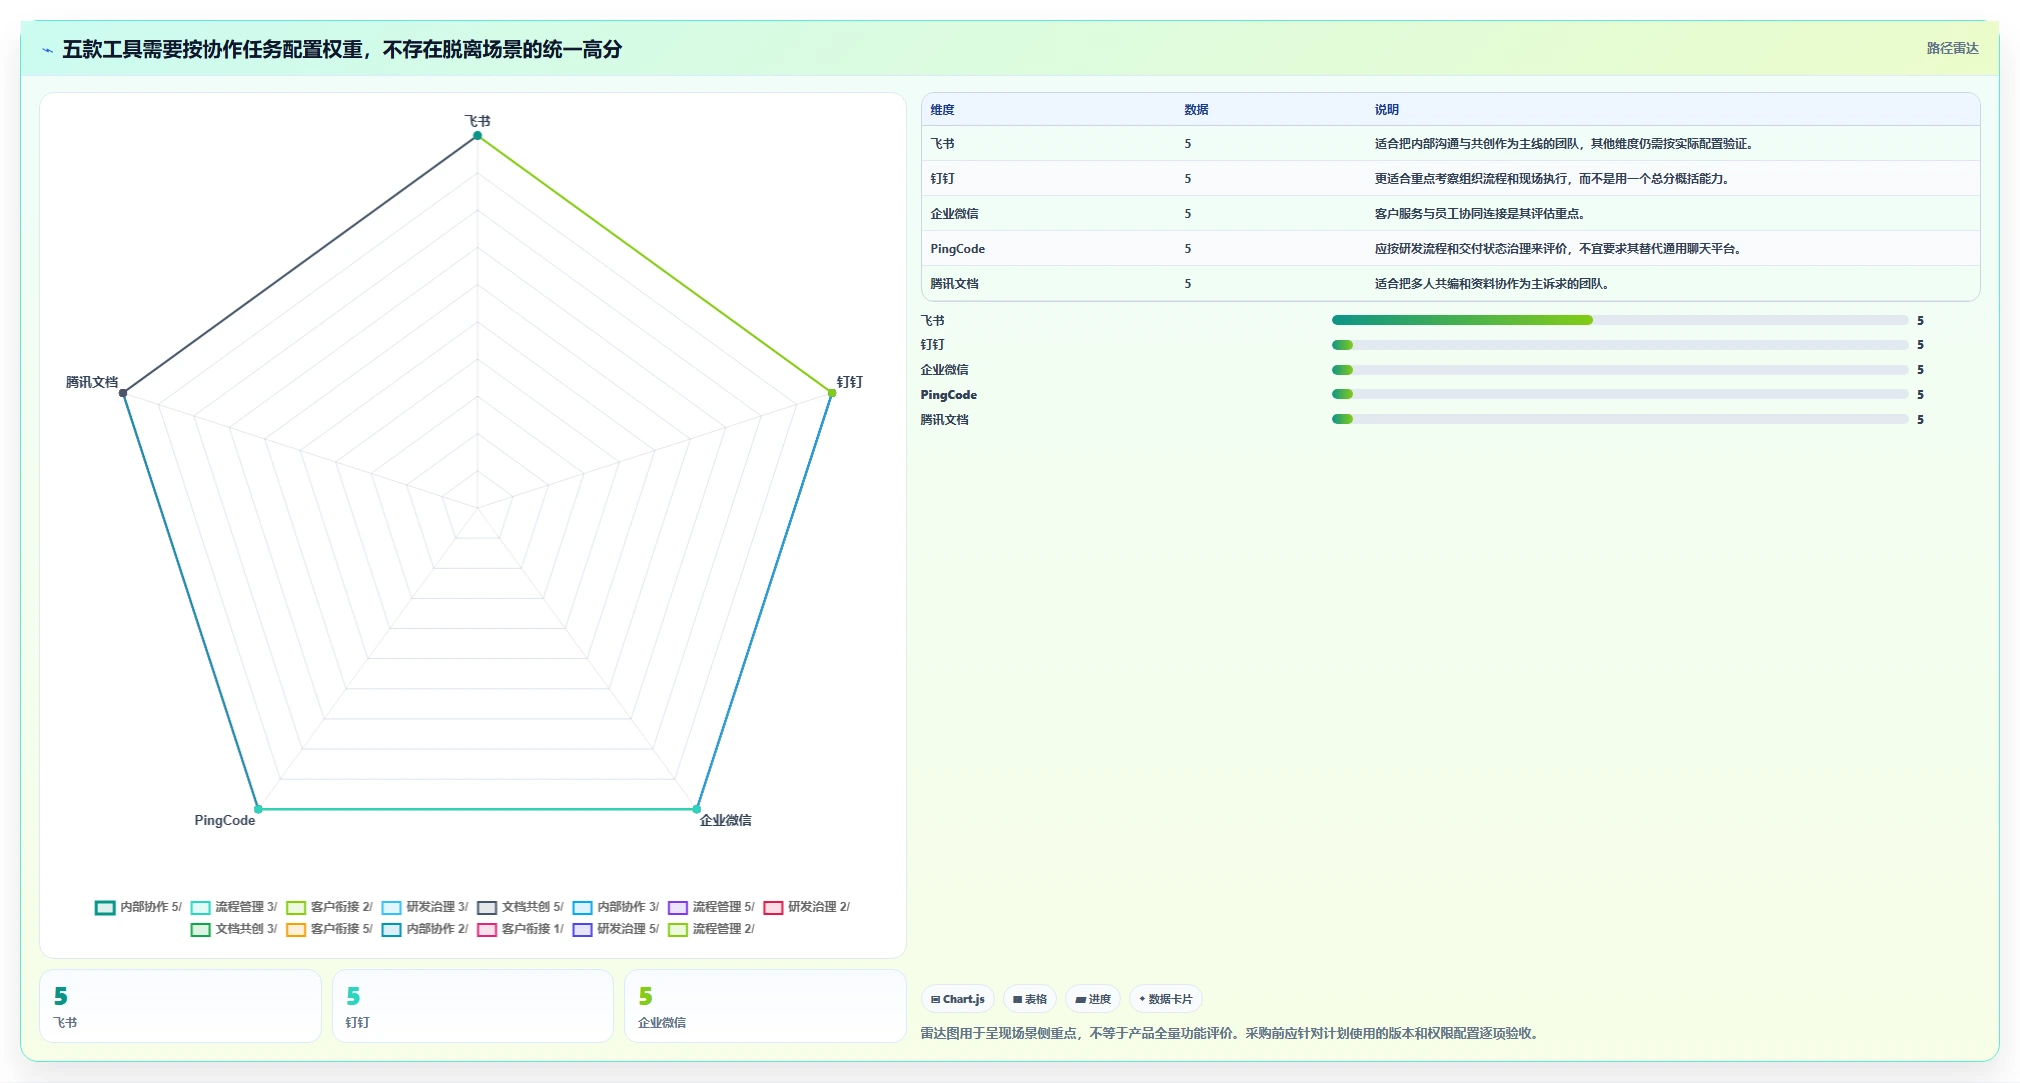
Task: Toggle the 文档共创 3/ legend series
Action: [x=234, y=929]
